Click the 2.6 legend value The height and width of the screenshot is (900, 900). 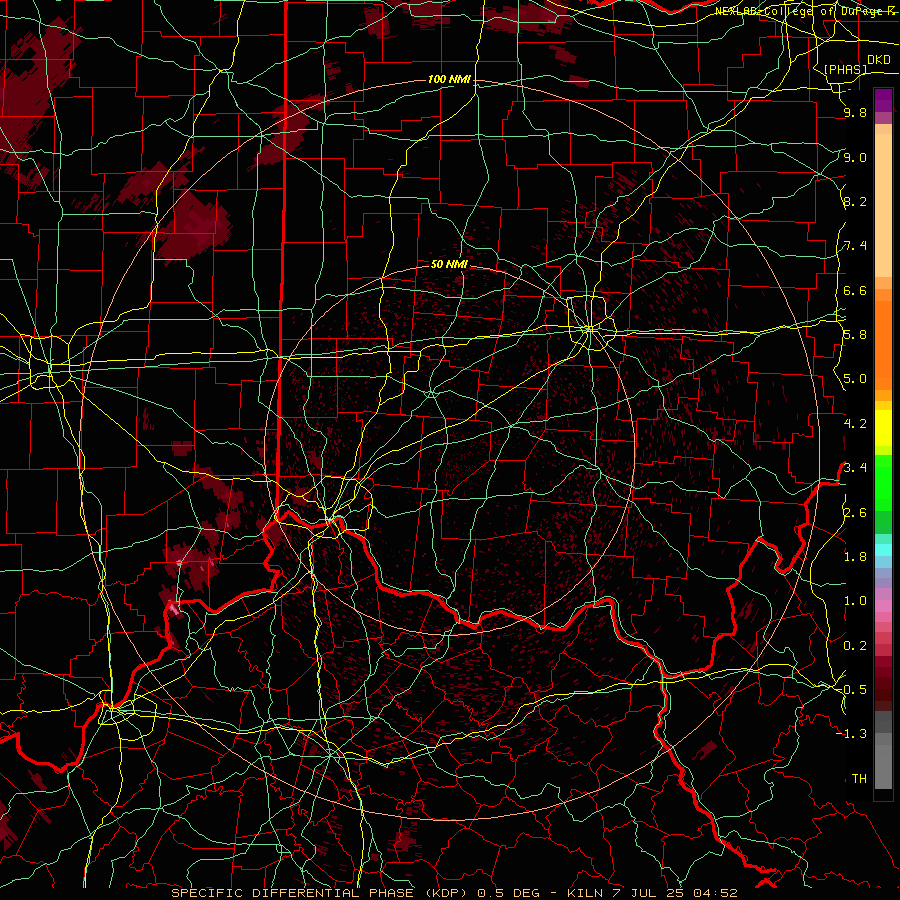[x=855, y=513]
